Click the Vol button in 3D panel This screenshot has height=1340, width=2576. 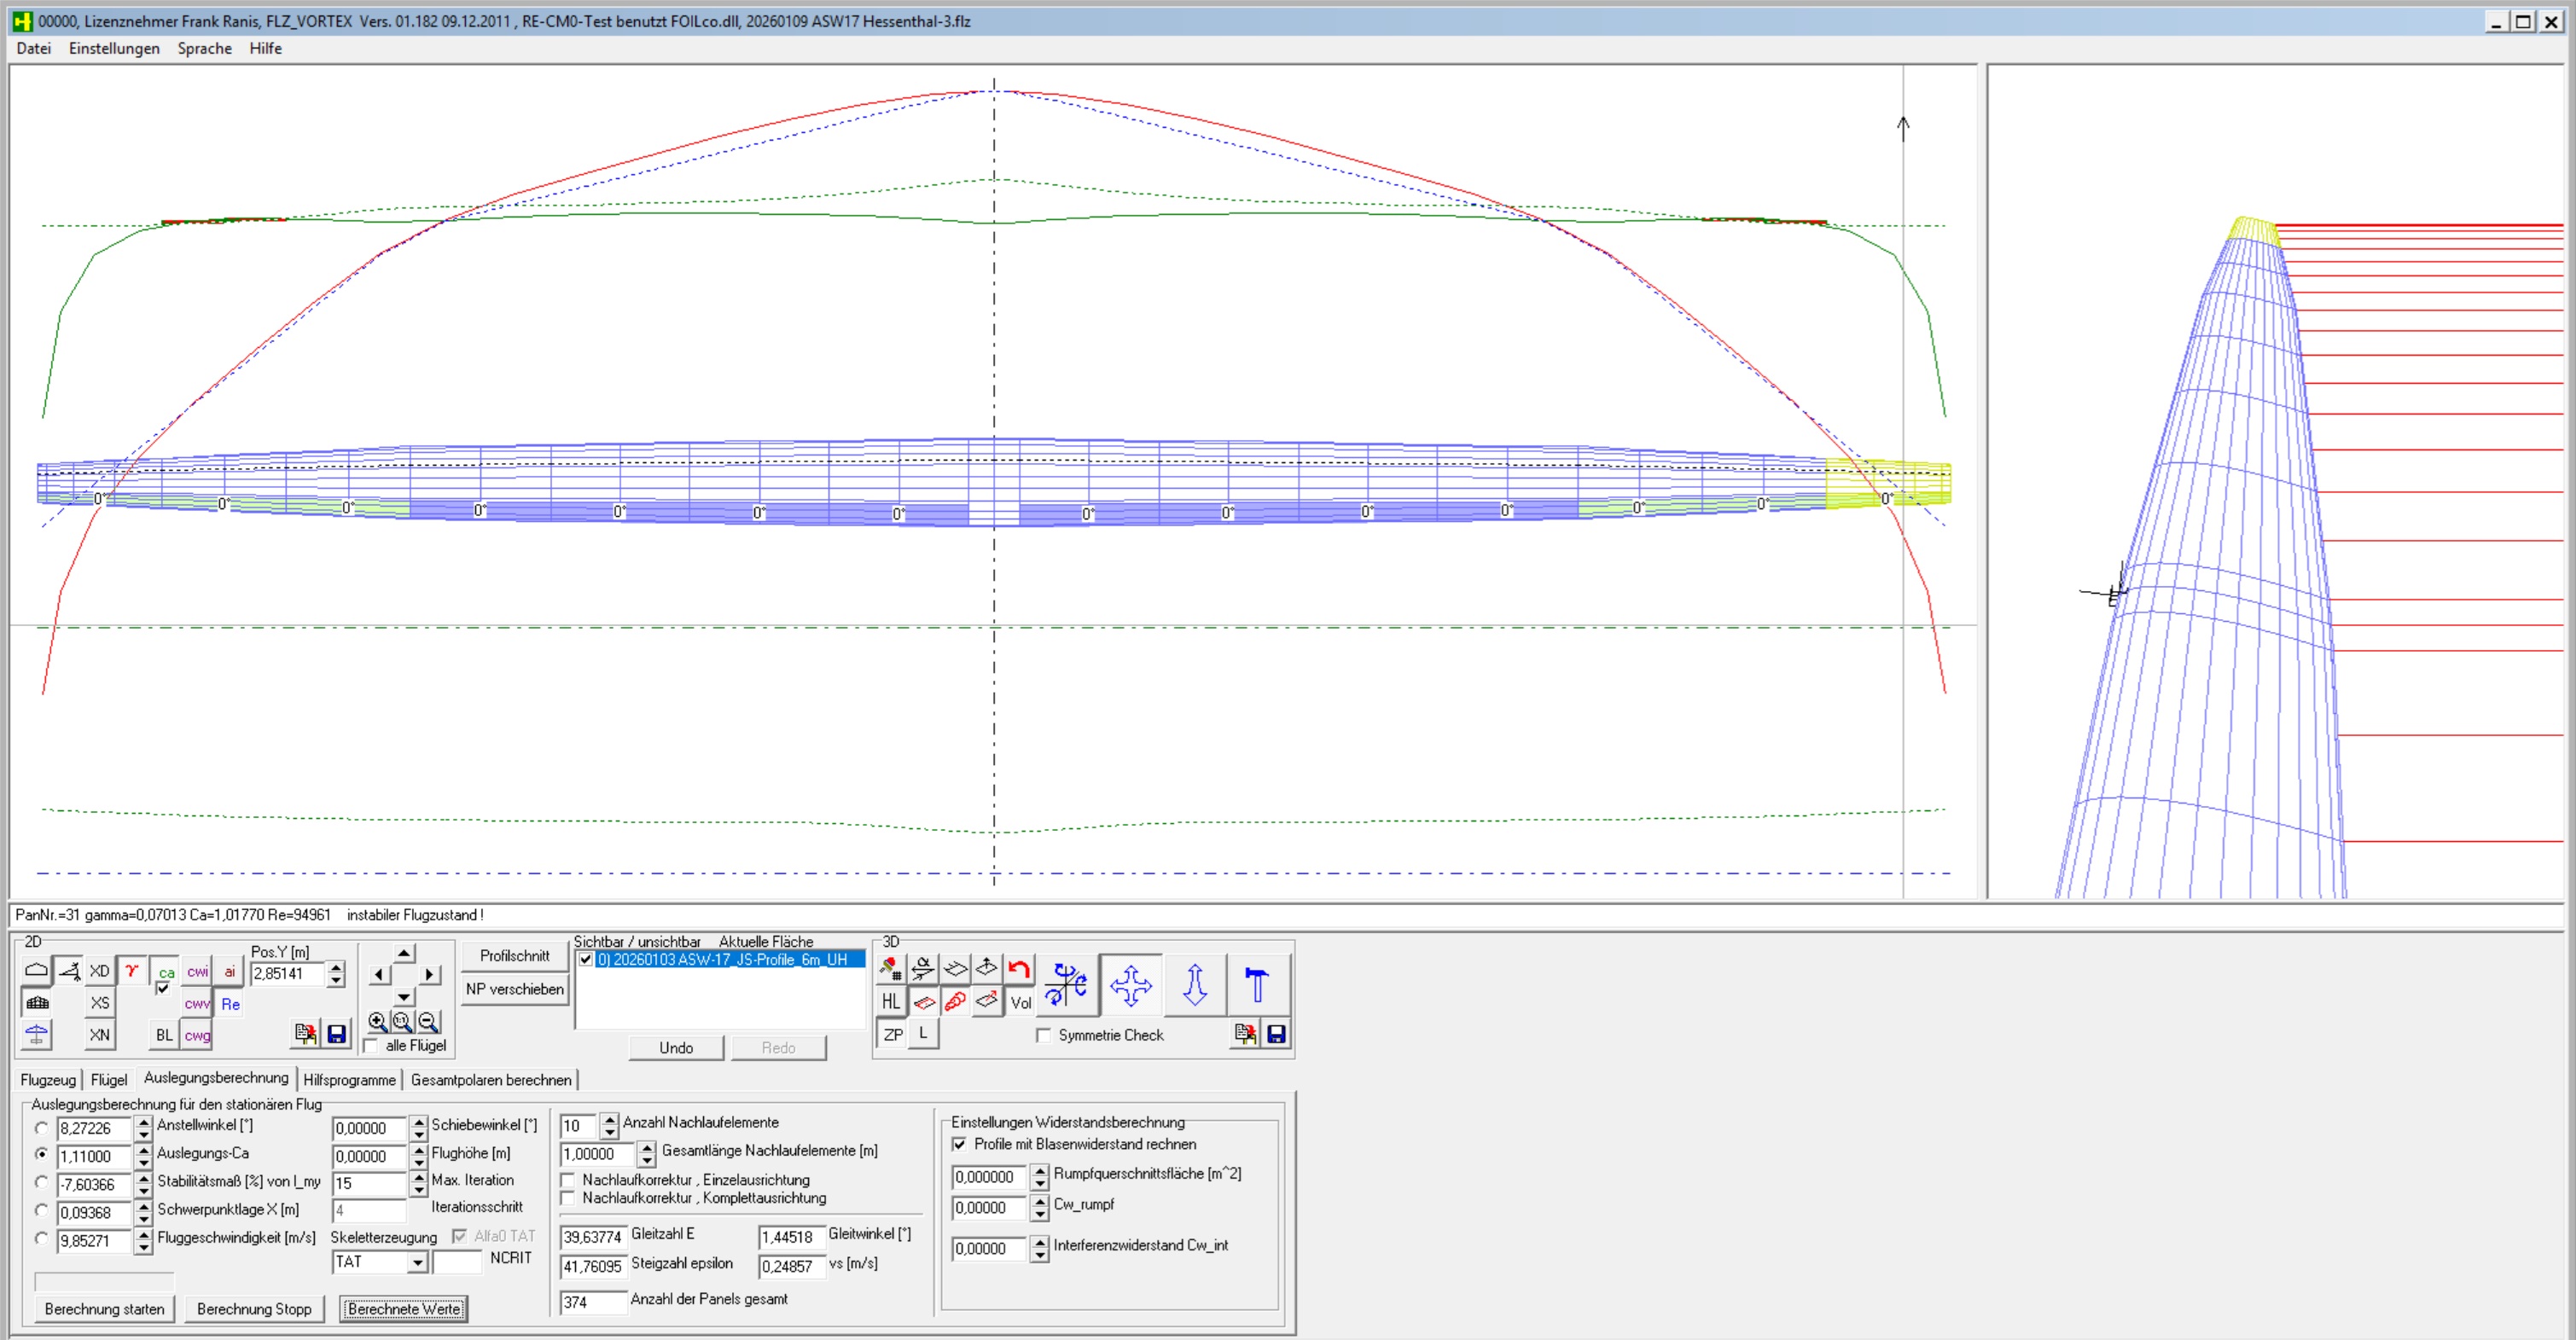[1020, 1002]
